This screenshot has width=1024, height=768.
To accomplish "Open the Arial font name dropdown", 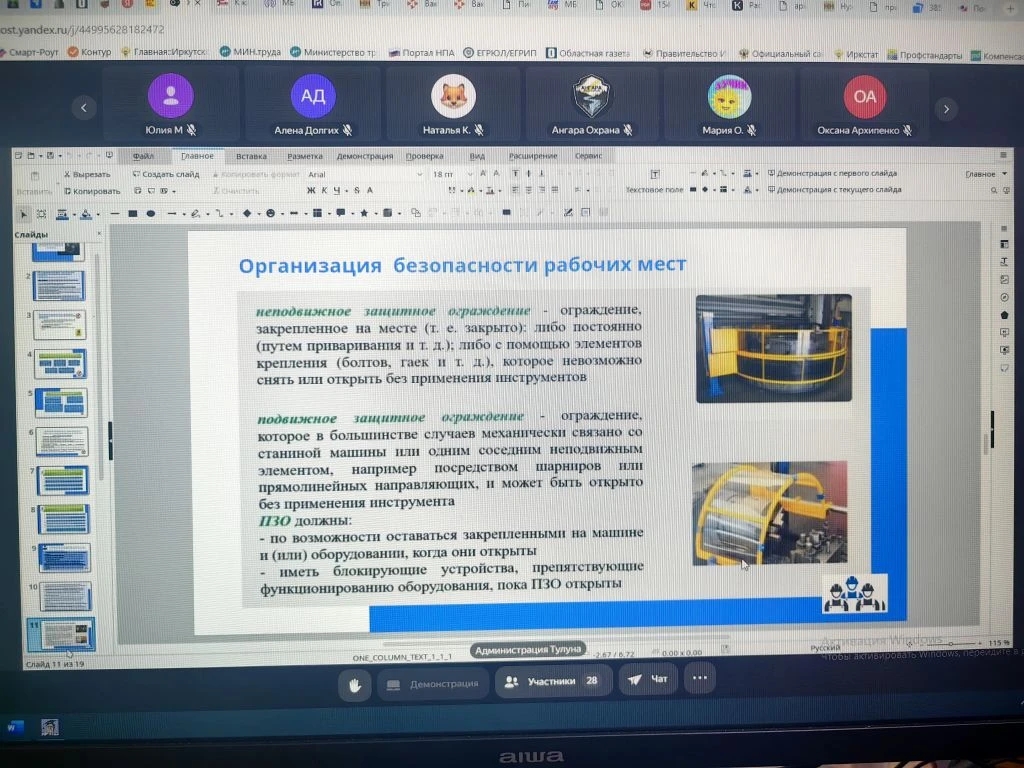I will tap(360, 174).
